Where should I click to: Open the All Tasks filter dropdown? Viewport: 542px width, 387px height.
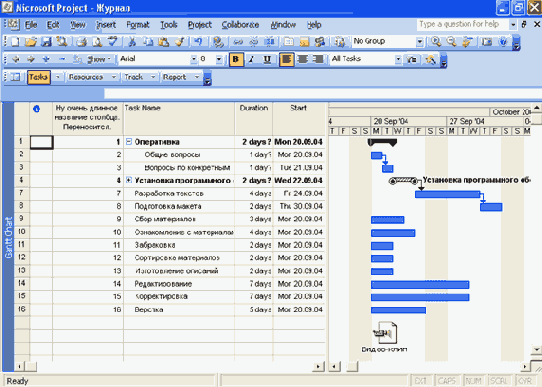tap(398, 59)
